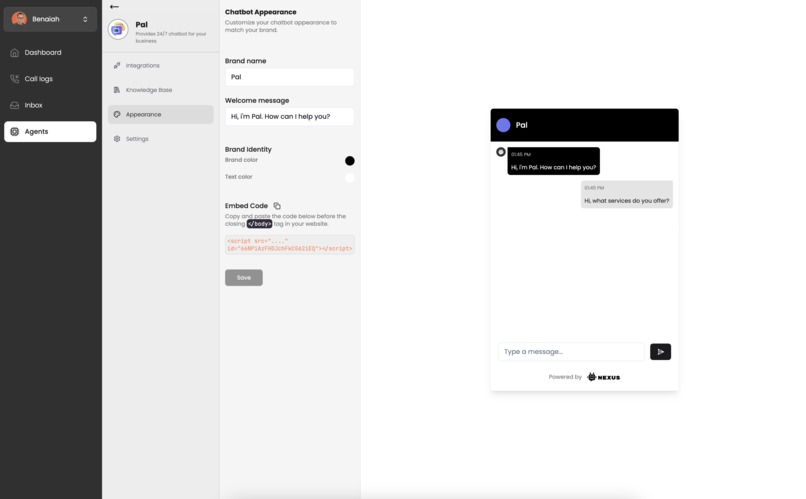Select the Appearance section

pos(160,114)
